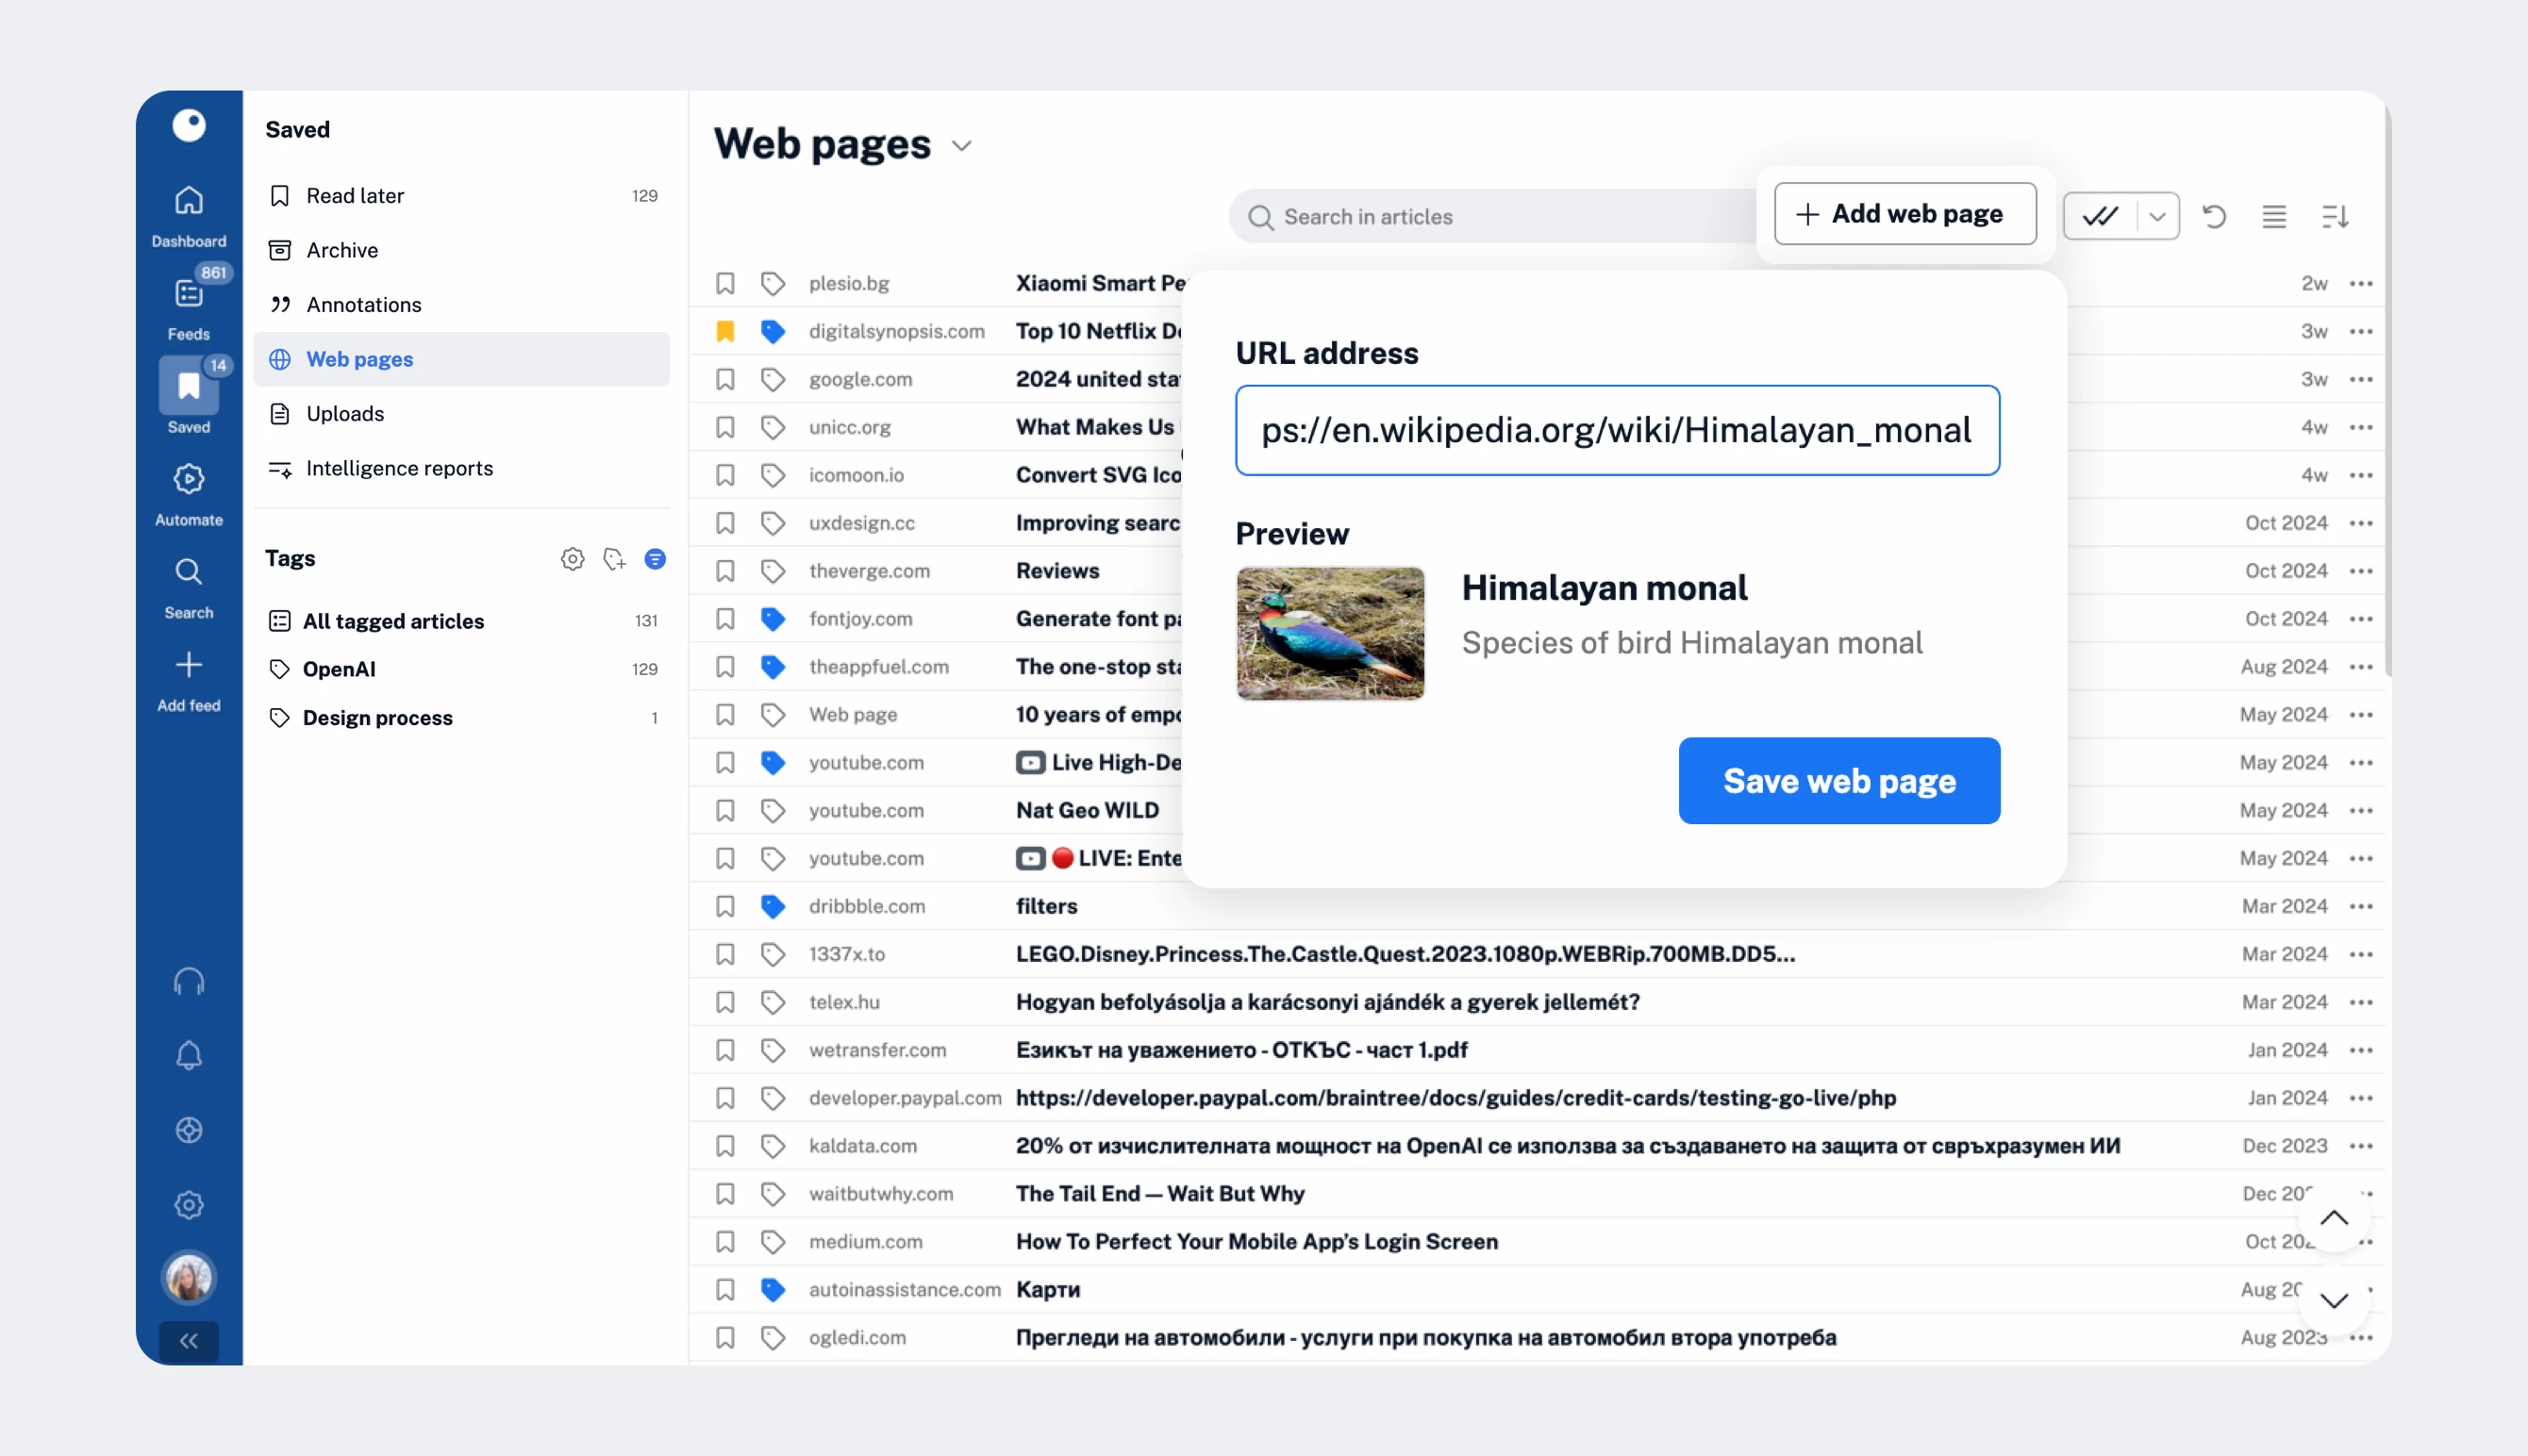Screen dimensions: 2528x1456
Task: Jump down with the down chevron button
Action: [2334, 1300]
